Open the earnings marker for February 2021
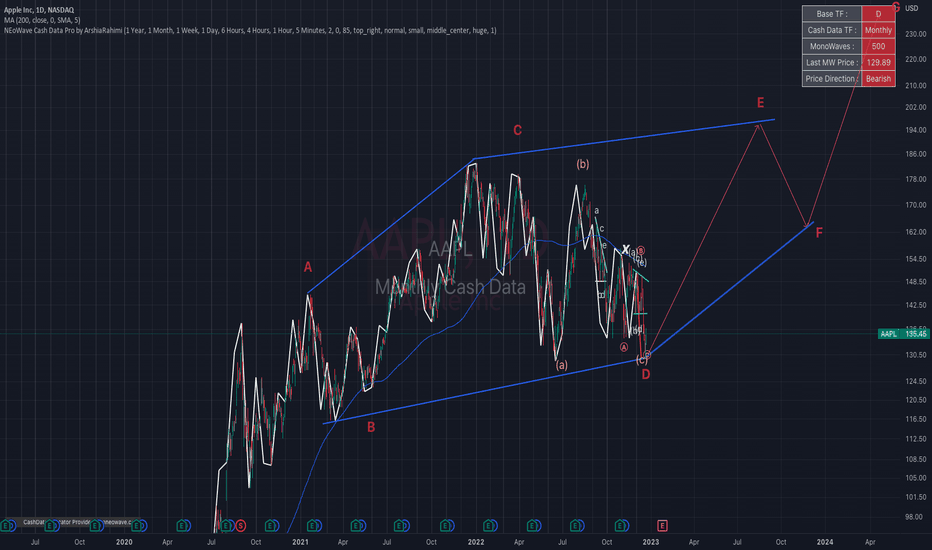The height and width of the screenshot is (550, 932). click(x=313, y=526)
